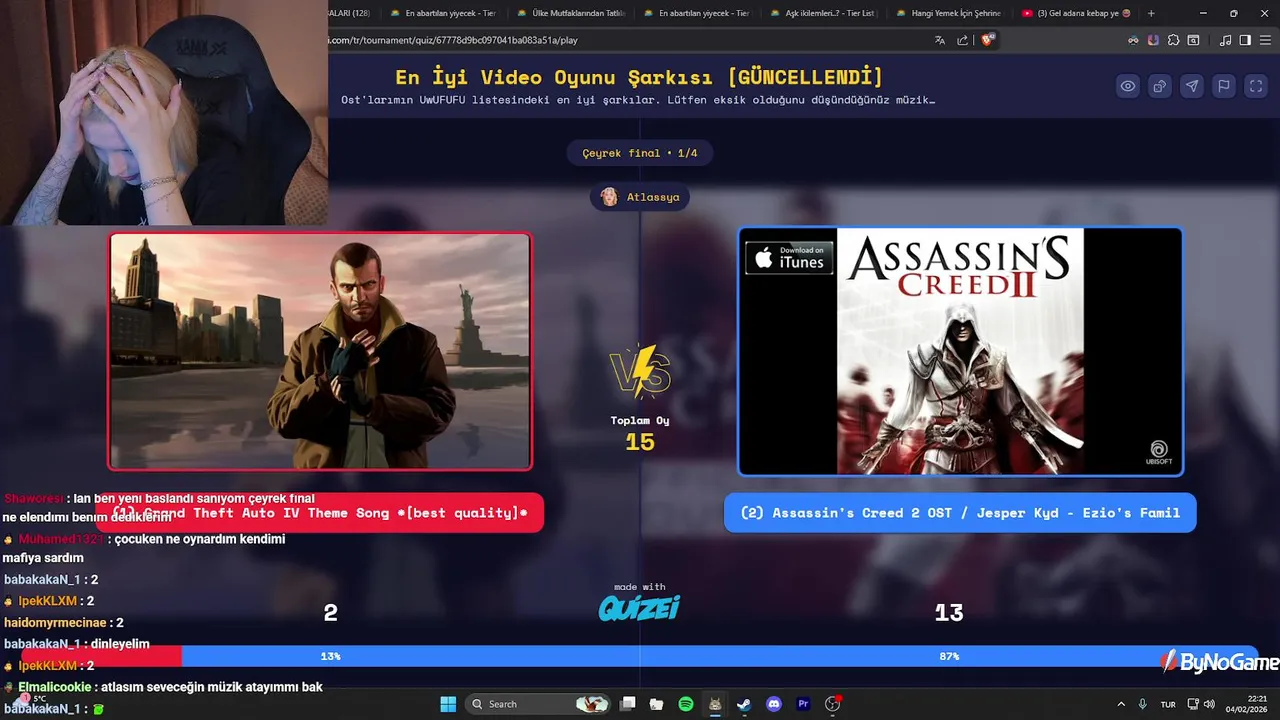
Task: Open the music note playlist icon
Action: coord(1226,40)
